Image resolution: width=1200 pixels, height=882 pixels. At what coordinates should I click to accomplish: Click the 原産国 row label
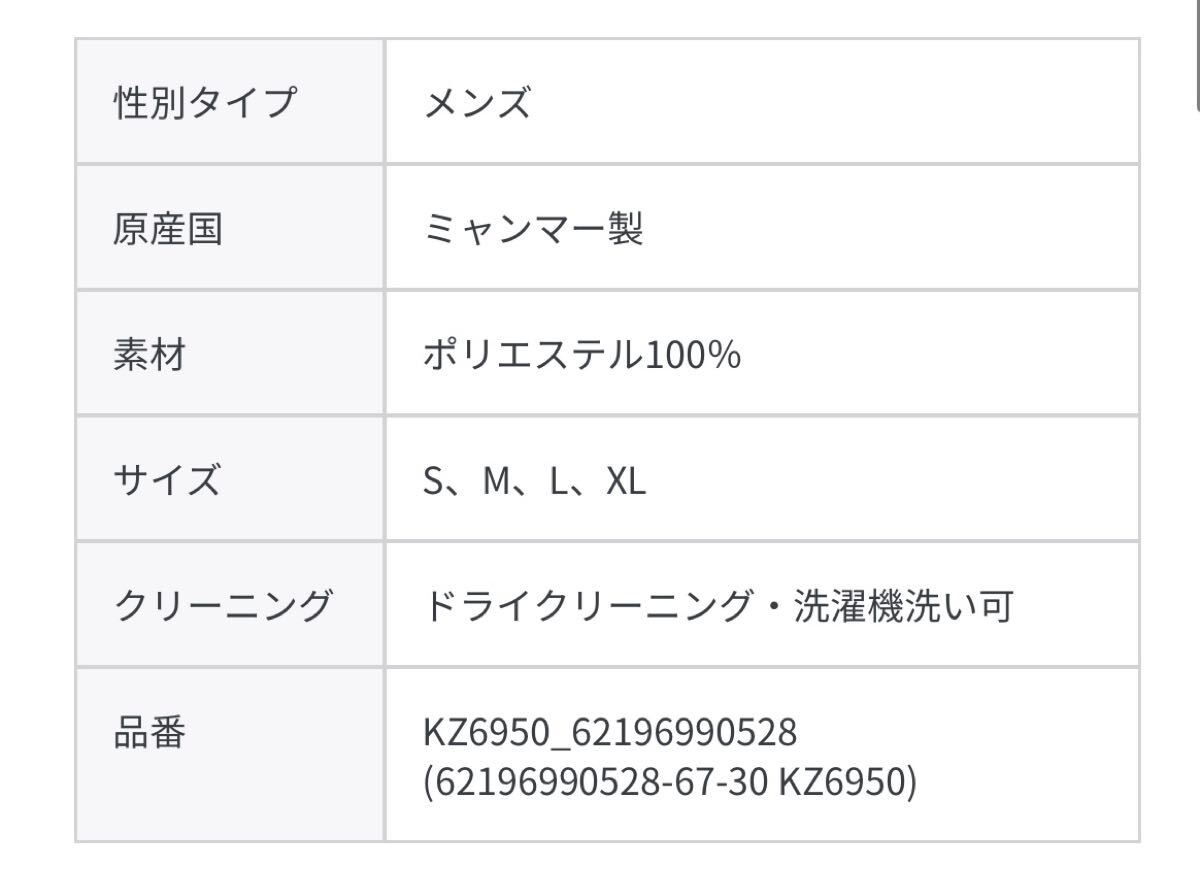[x=167, y=229]
